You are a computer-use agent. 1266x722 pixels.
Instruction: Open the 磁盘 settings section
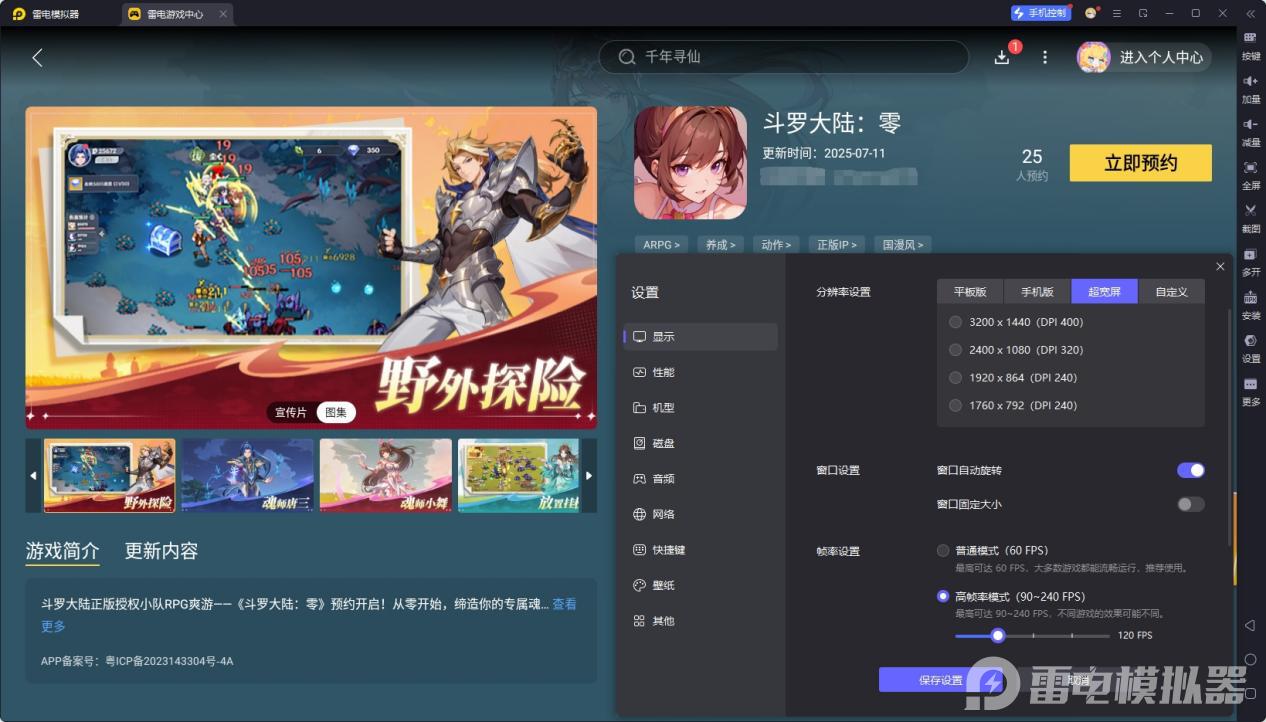click(700, 443)
